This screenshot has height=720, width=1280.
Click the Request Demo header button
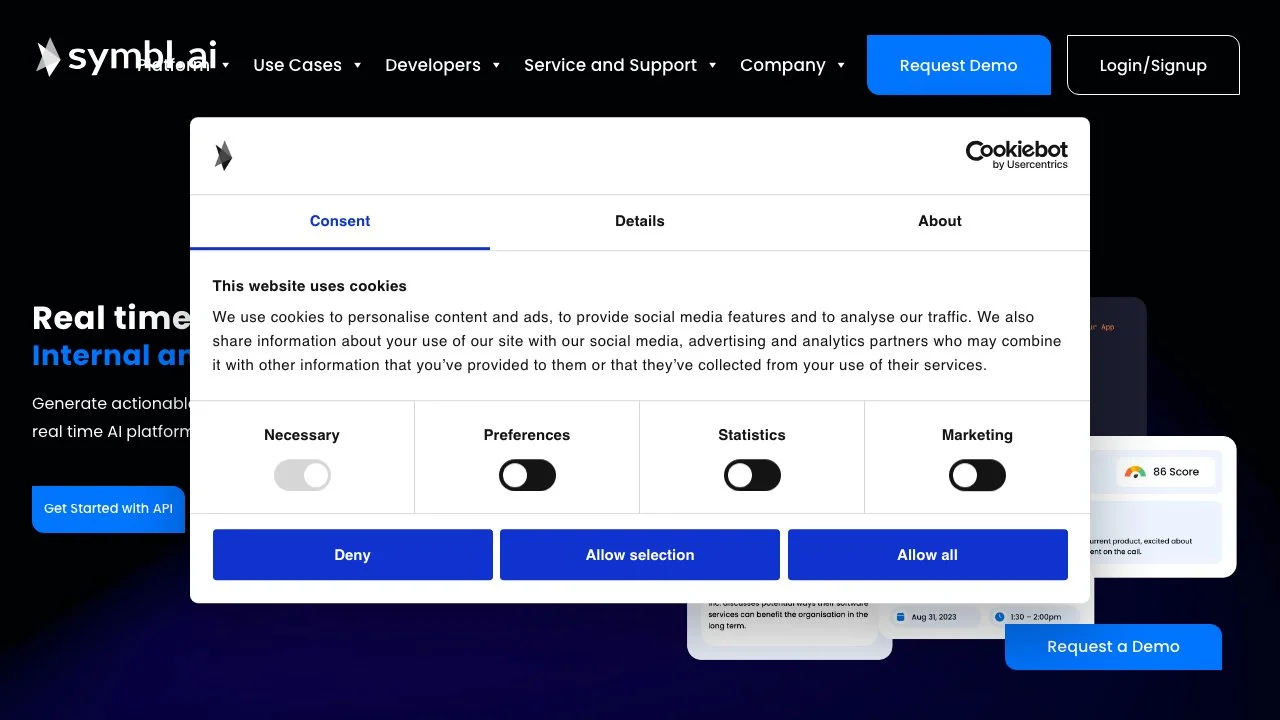[x=959, y=65]
